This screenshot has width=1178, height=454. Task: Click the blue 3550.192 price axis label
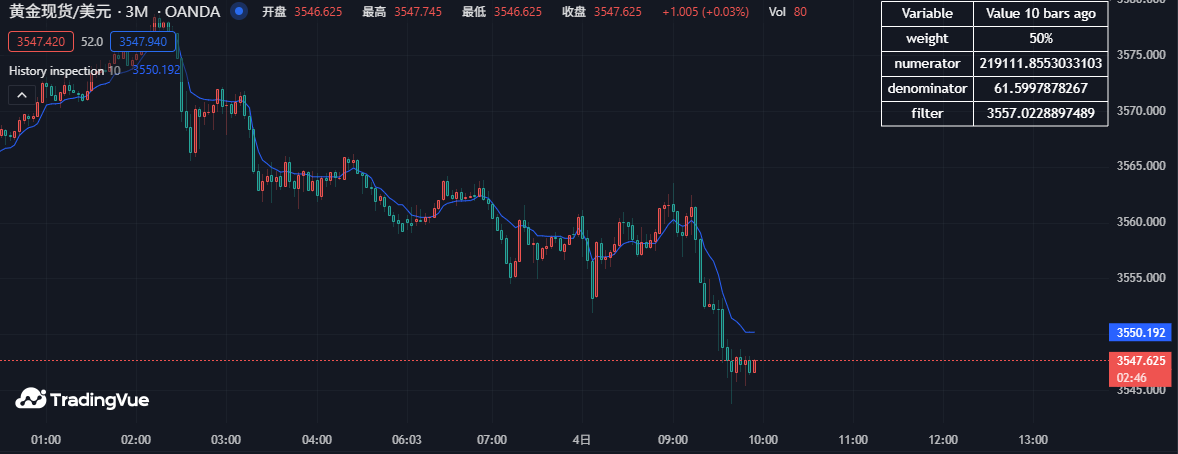[x=1141, y=332]
